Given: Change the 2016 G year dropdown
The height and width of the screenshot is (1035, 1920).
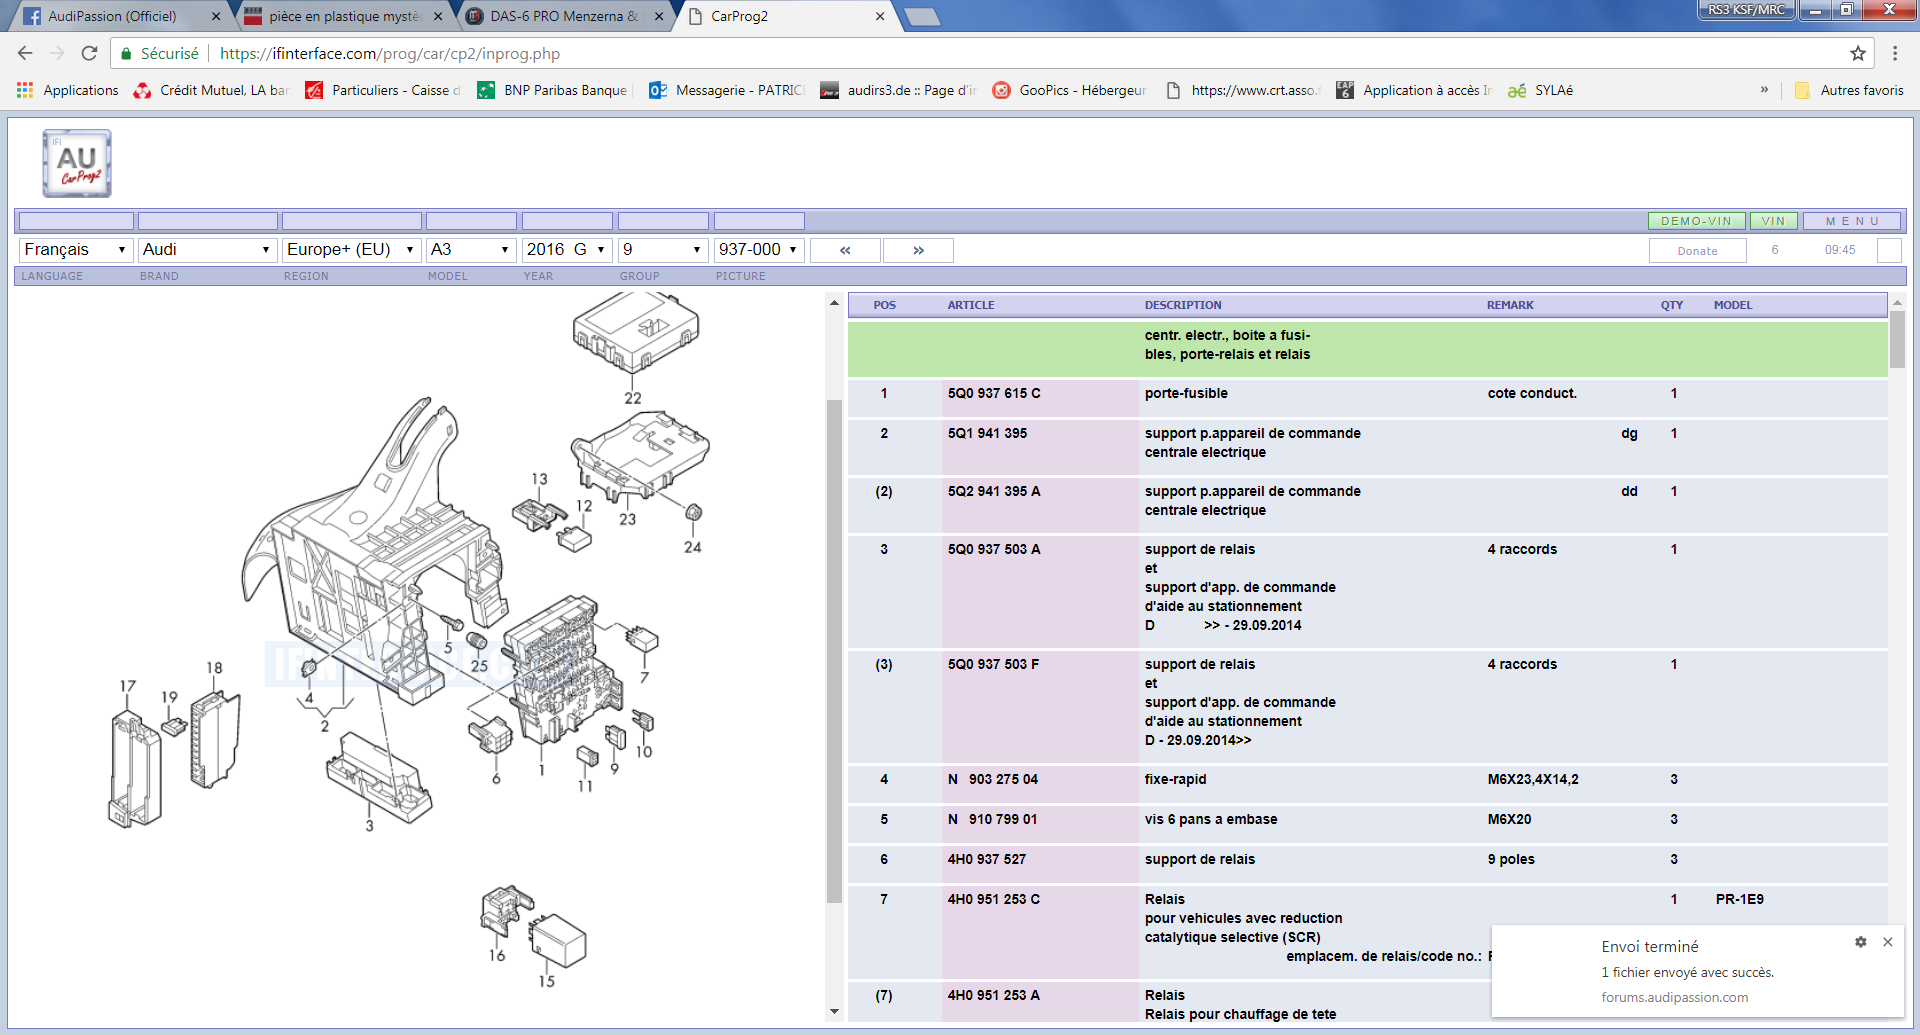Looking at the screenshot, I should tap(566, 250).
